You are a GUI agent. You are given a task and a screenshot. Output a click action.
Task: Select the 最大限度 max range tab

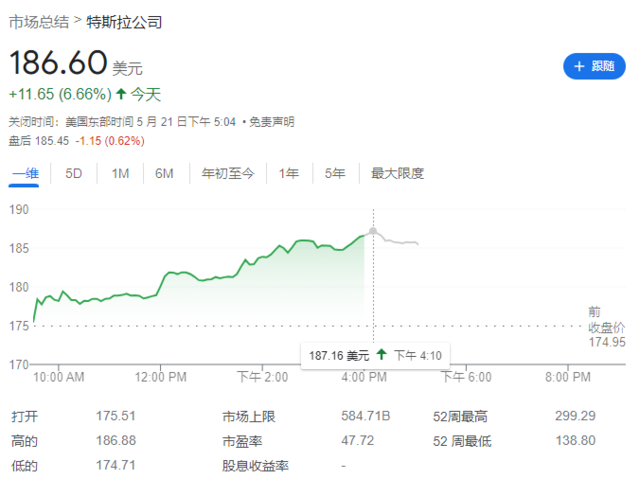coord(397,173)
